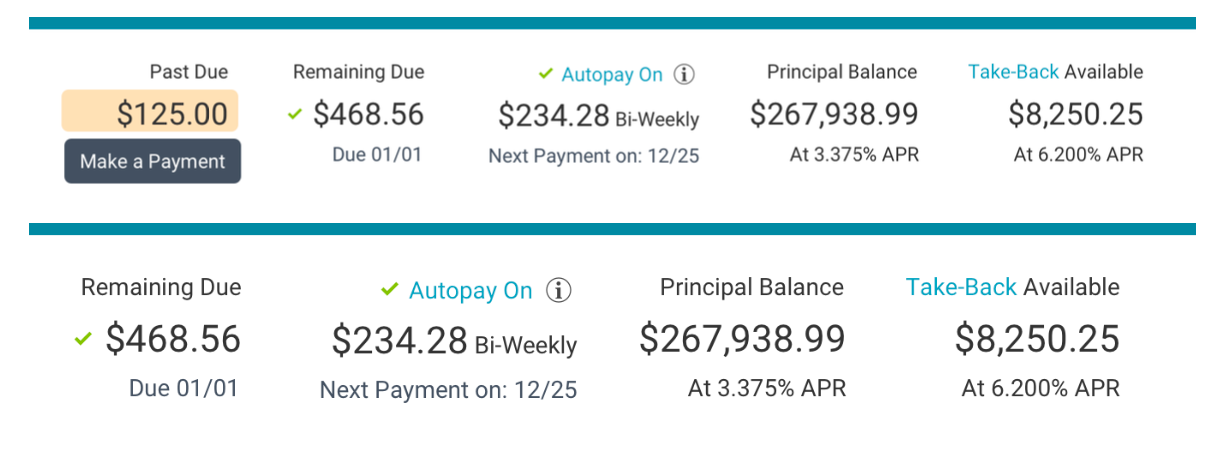Image resolution: width=1227 pixels, height=454 pixels.
Task: Click the green check beside $468.56 in second row
Action: [x=84, y=340]
